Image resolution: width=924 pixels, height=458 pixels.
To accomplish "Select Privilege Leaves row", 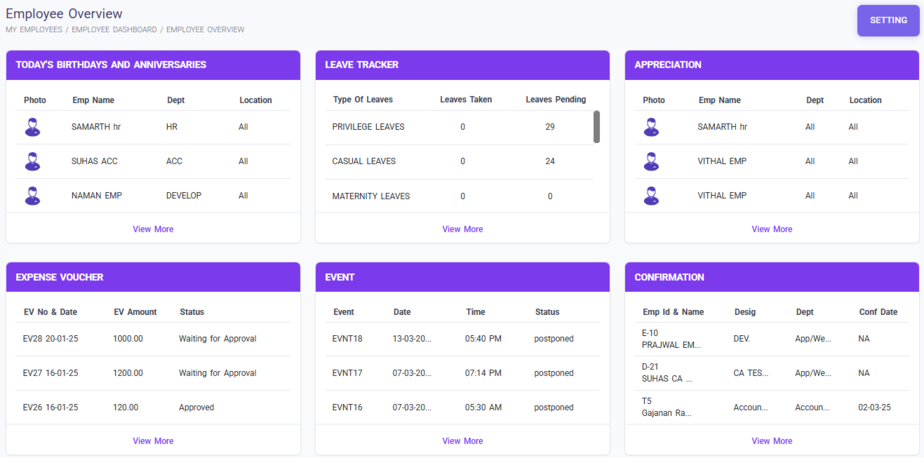I will pos(460,127).
